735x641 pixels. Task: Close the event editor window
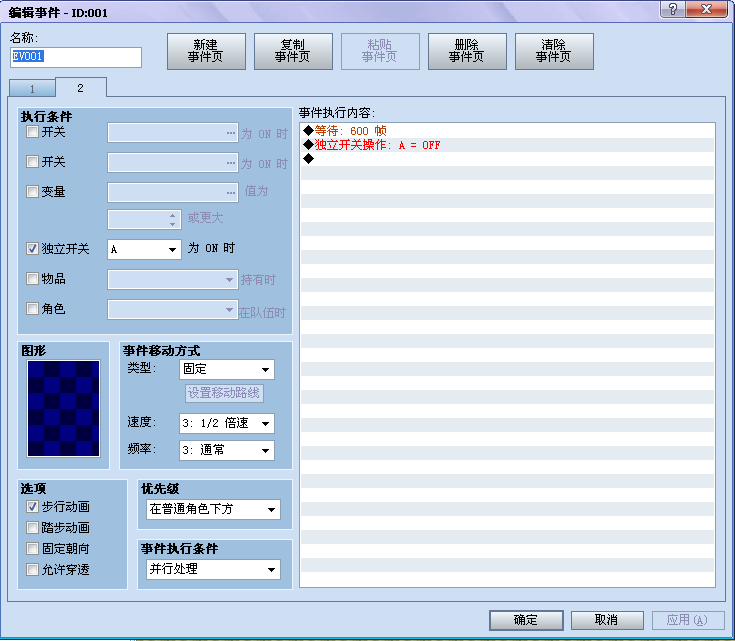pyautogui.click(x=706, y=9)
